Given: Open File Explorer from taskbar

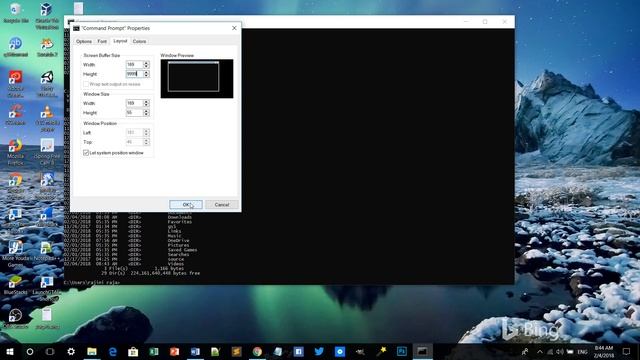Looking at the screenshot, I should (92, 351).
